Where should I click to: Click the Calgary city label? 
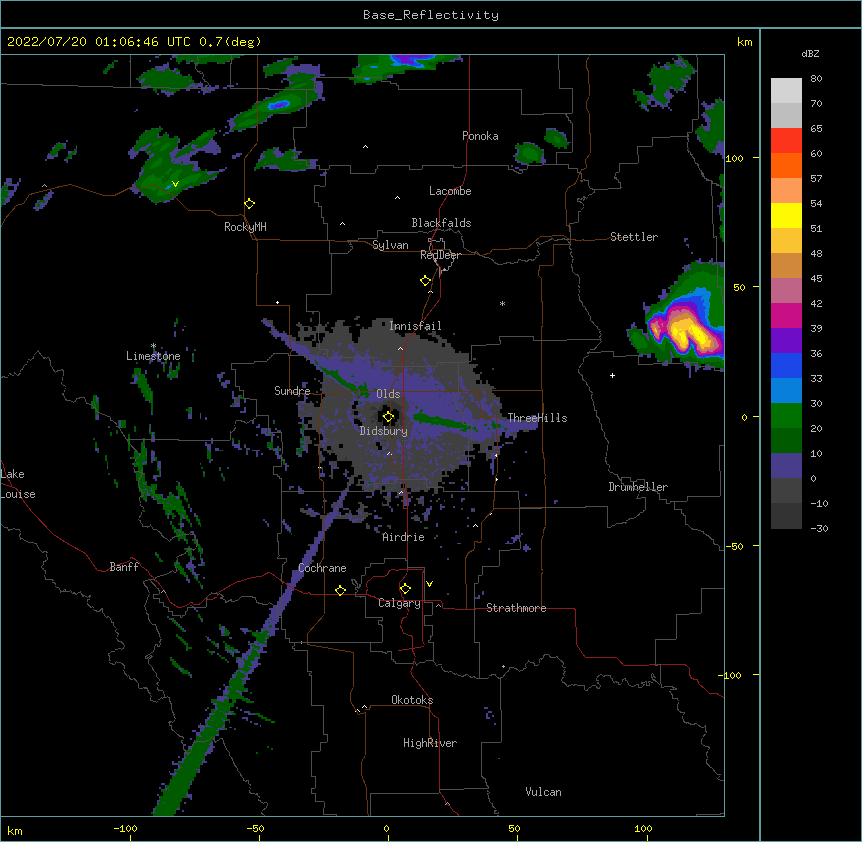click(x=399, y=603)
